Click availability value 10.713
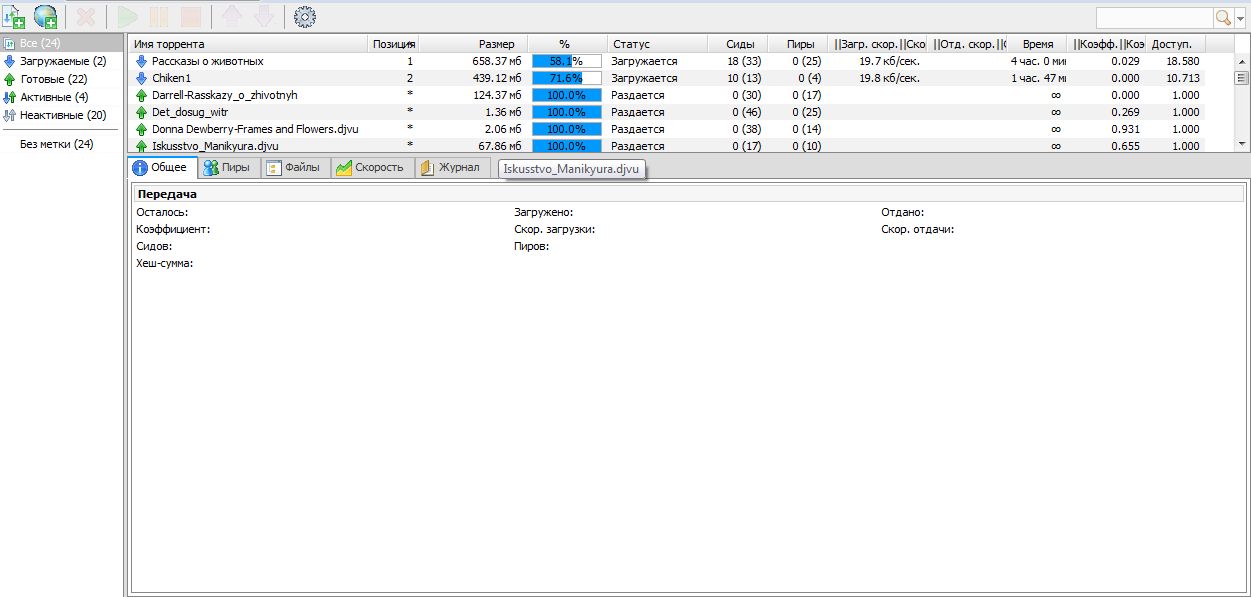The height and width of the screenshot is (597, 1251). click(1182, 78)
